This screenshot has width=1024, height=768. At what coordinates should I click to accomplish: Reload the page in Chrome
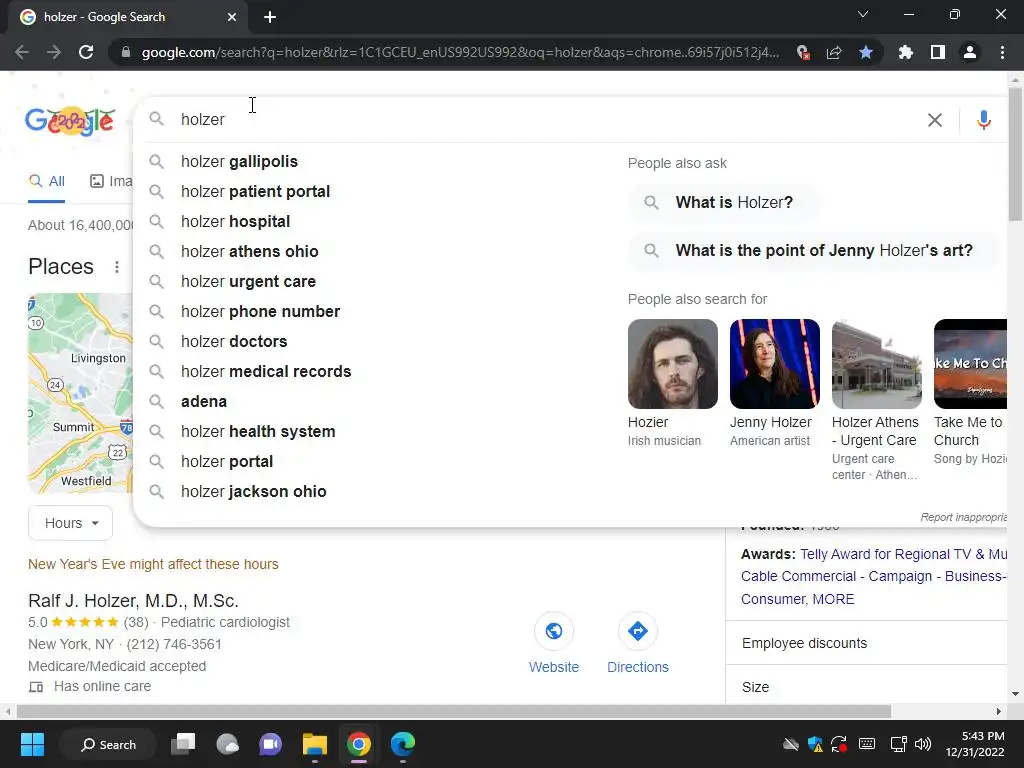pyautogui.click(x=86, y=52)
